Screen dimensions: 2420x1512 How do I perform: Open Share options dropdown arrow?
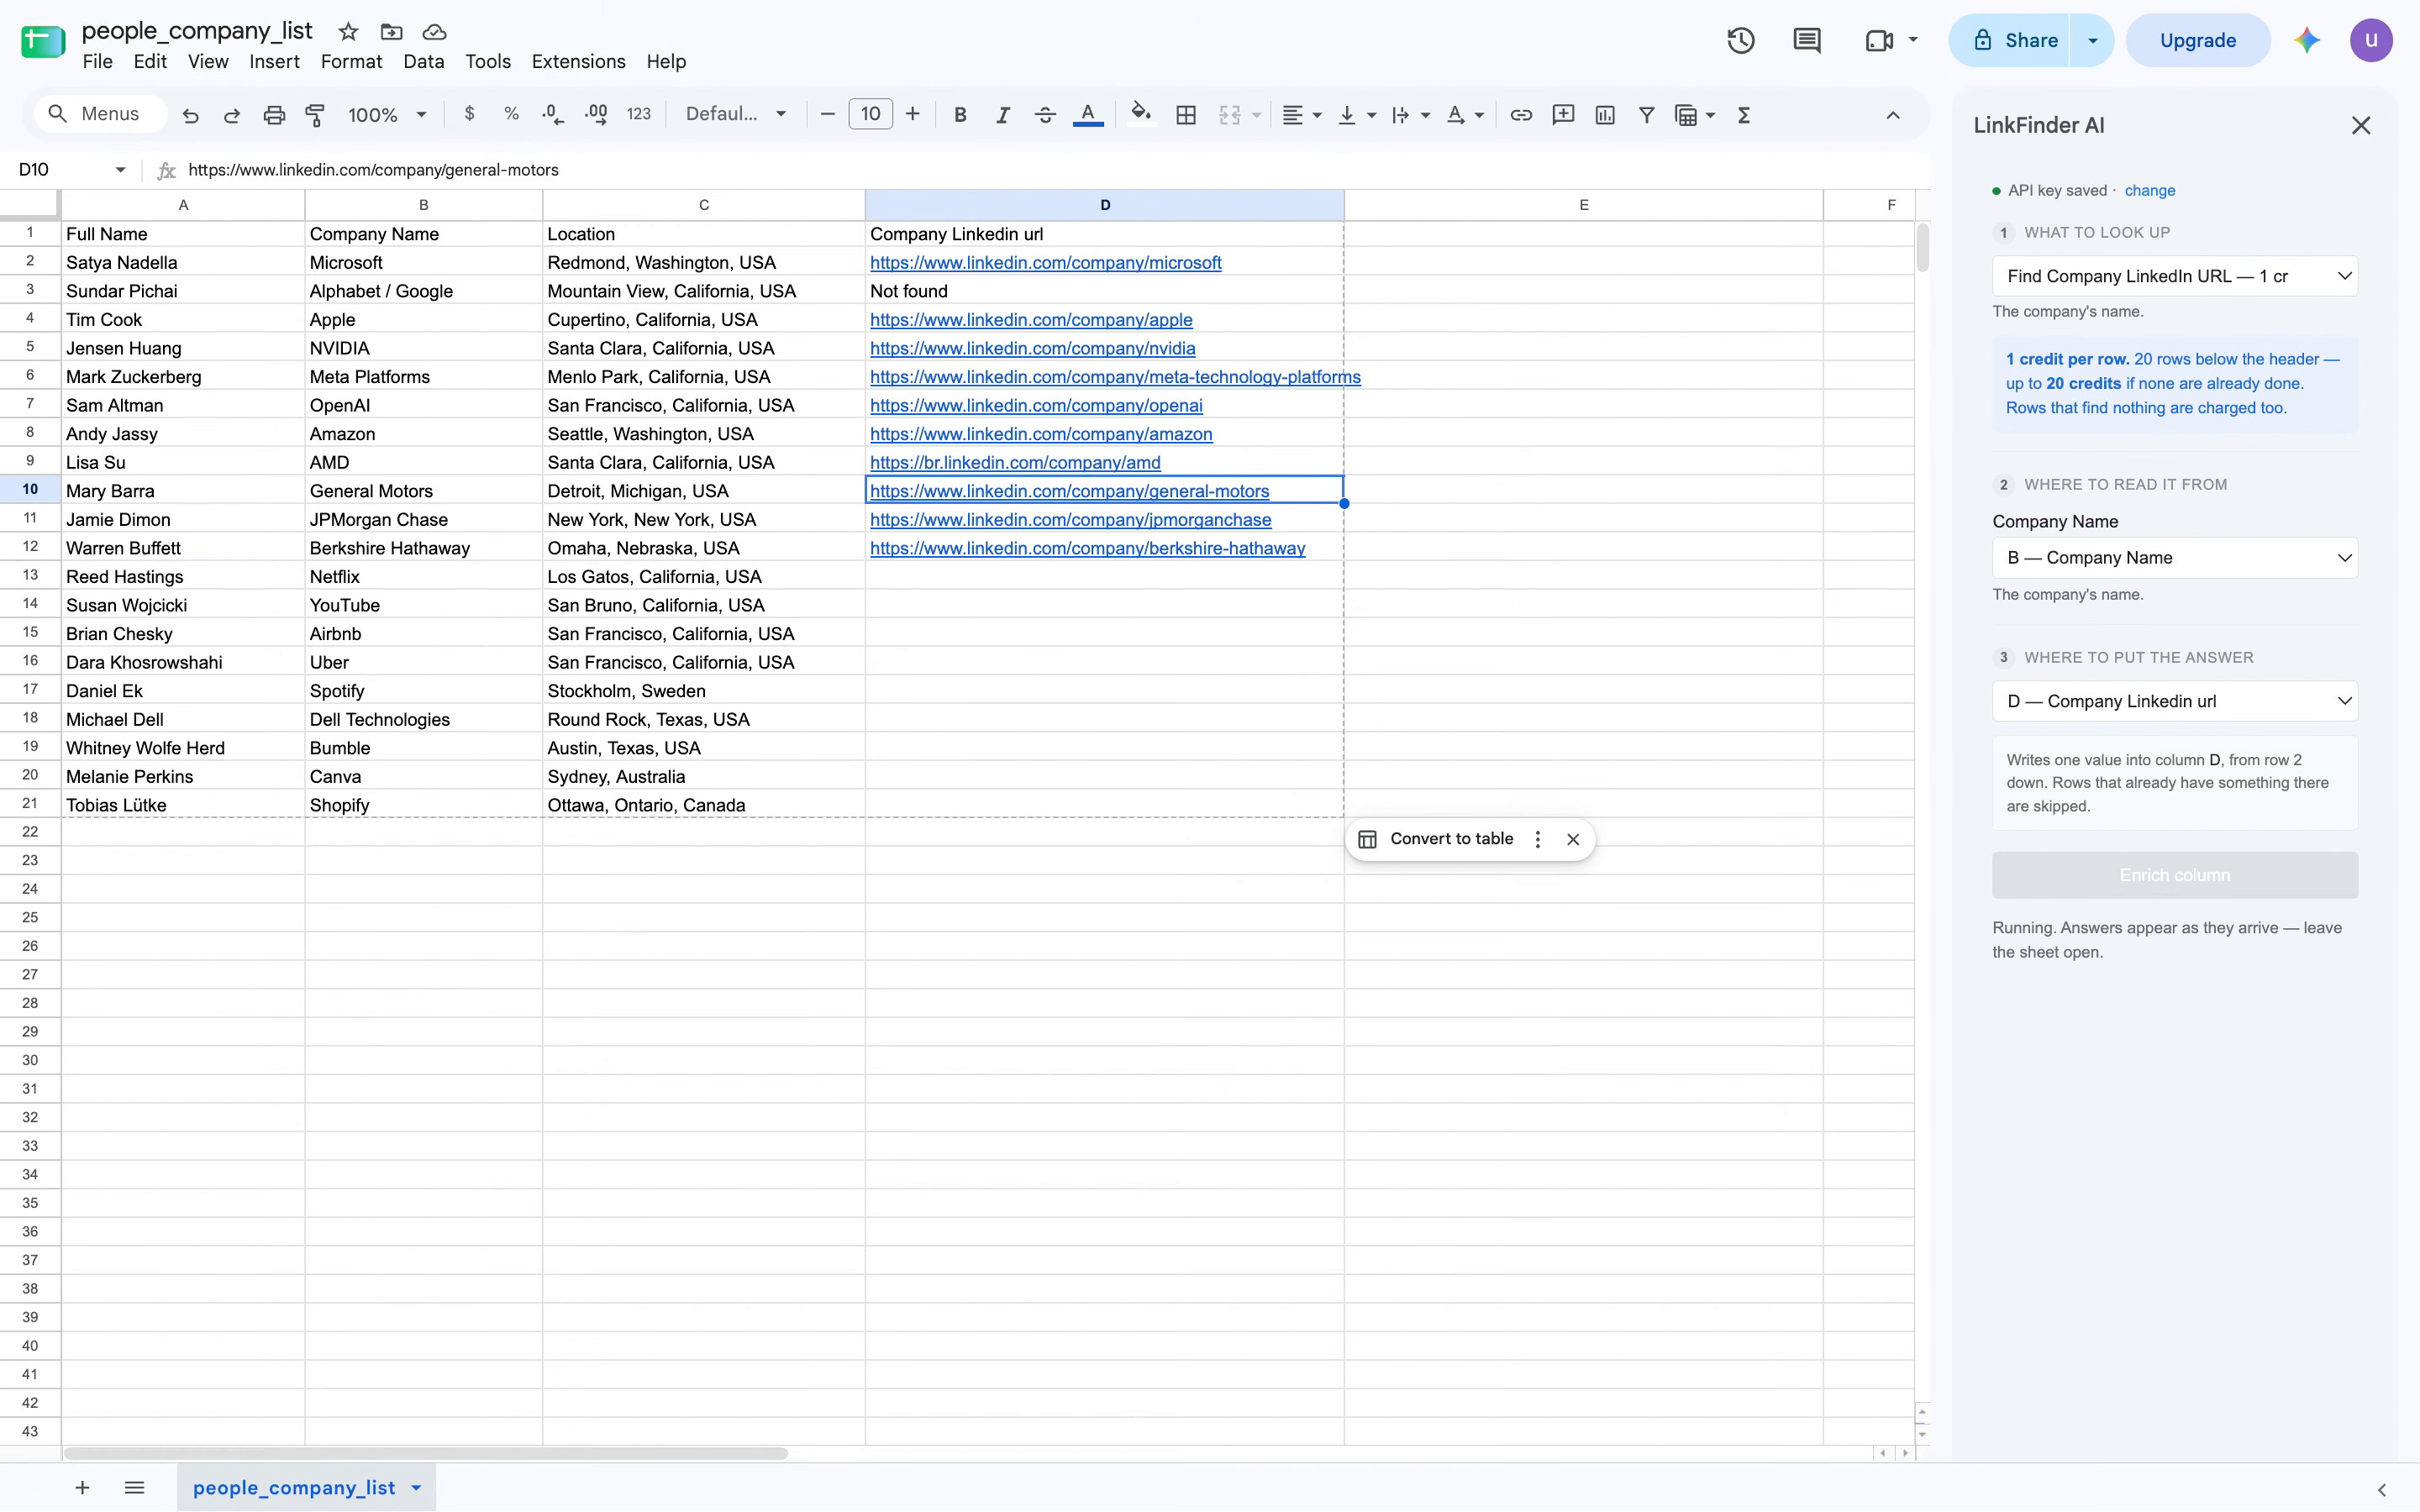(x=2092, y=40)
